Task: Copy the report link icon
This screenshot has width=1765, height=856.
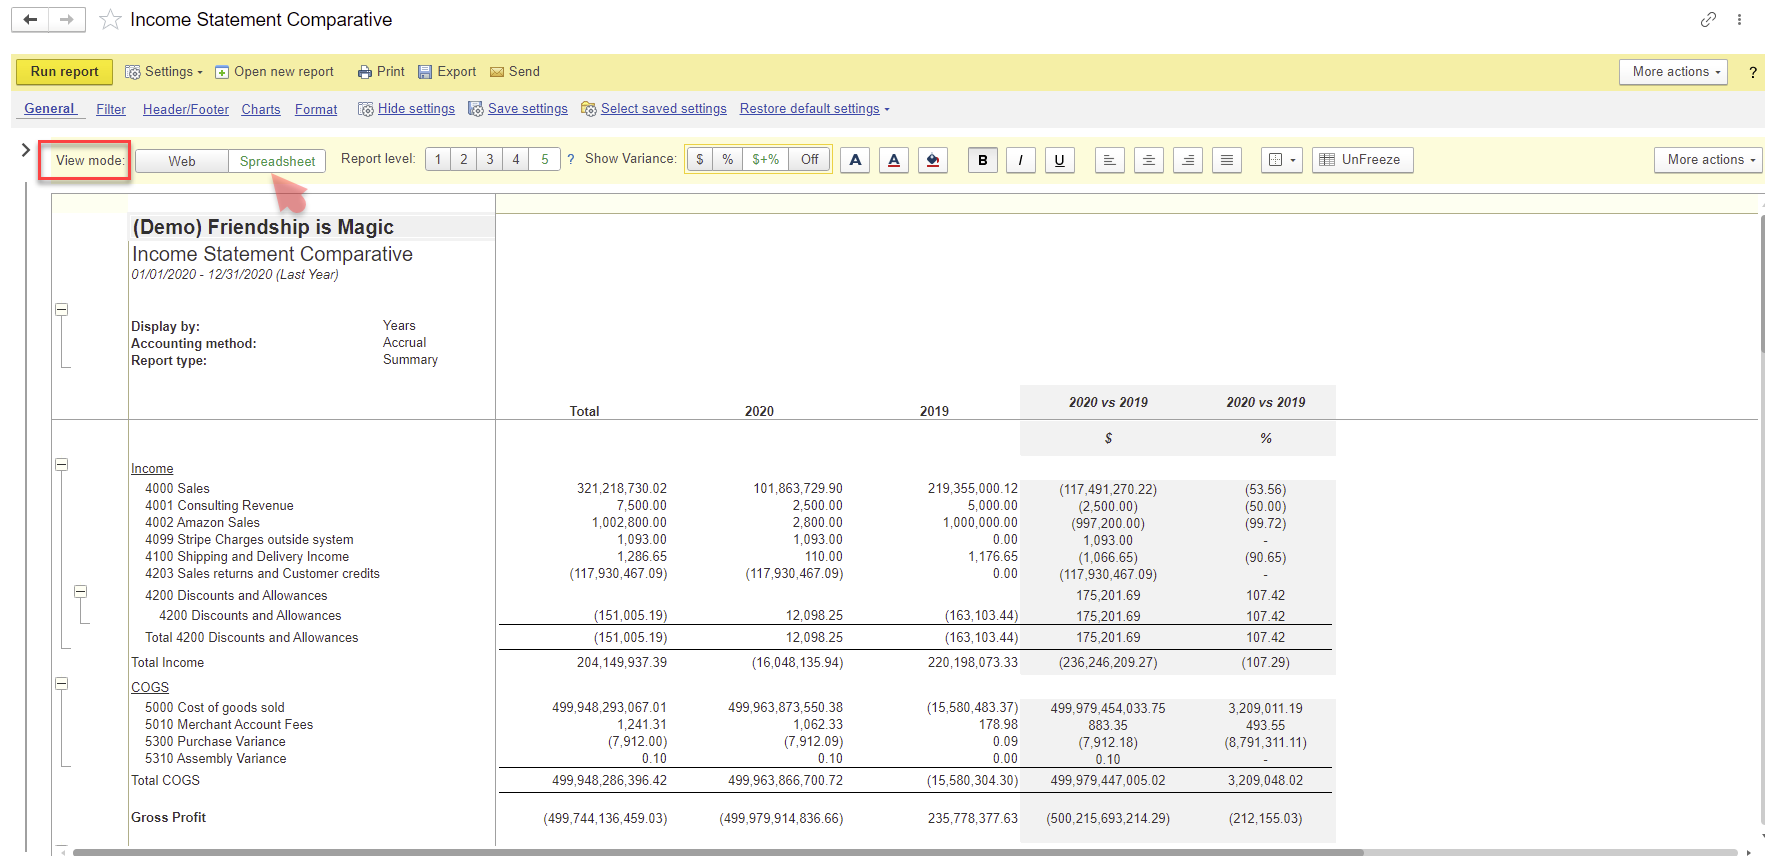Action: coord(1708,19)
